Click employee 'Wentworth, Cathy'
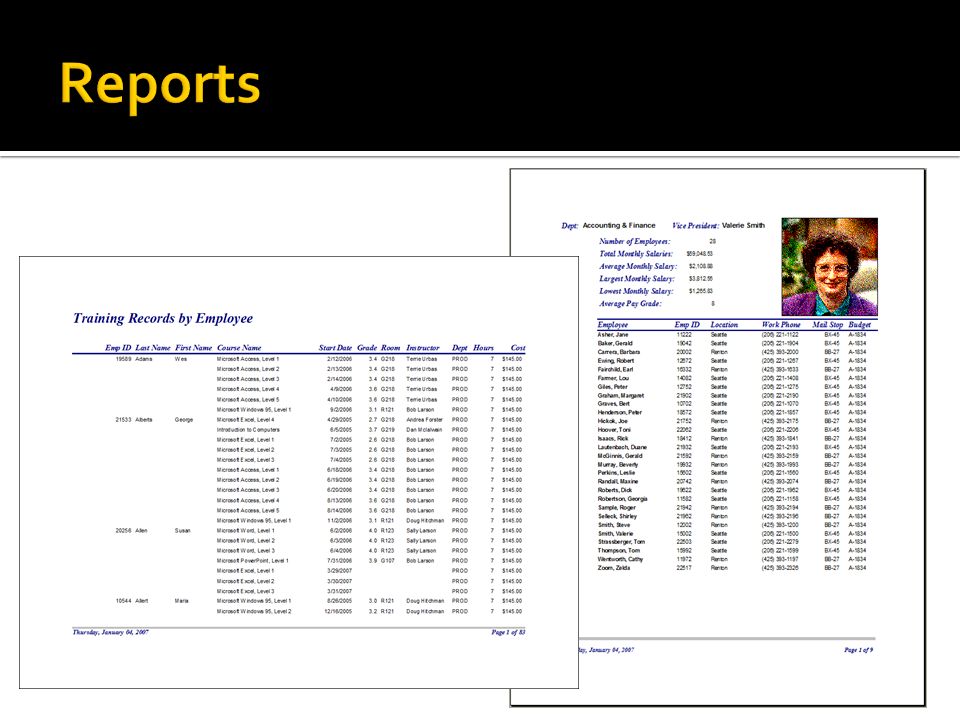This screenshot has height=720, width=960. (x=621, y=559)
